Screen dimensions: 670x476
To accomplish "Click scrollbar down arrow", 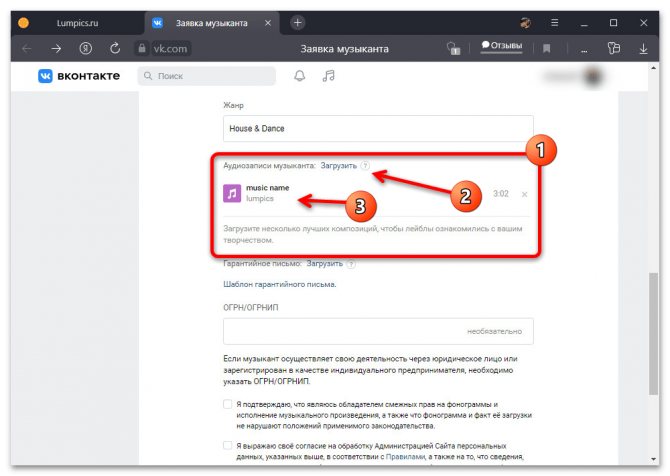I will click(653, 459).
